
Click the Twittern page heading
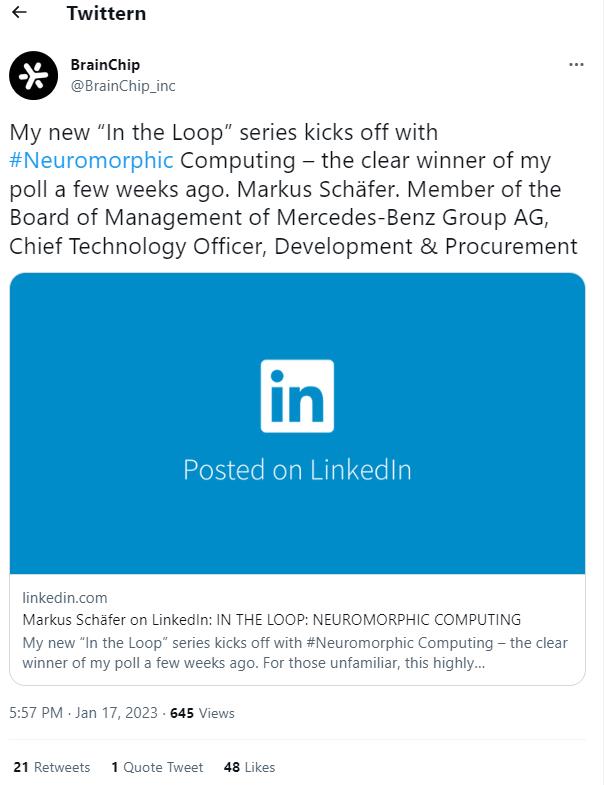coord(107,14)
